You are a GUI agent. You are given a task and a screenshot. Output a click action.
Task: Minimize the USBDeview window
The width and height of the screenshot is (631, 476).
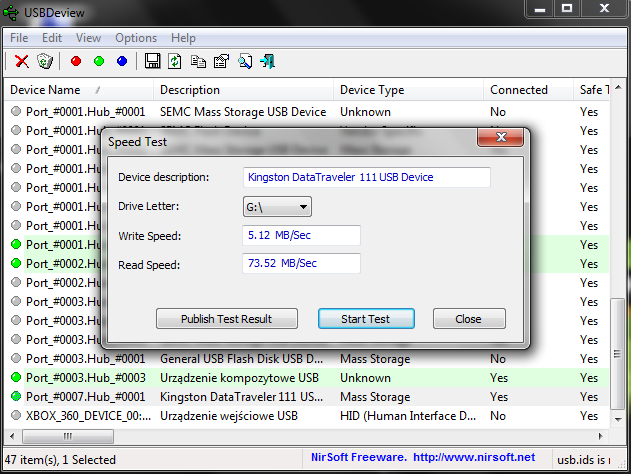pos(540,9)
